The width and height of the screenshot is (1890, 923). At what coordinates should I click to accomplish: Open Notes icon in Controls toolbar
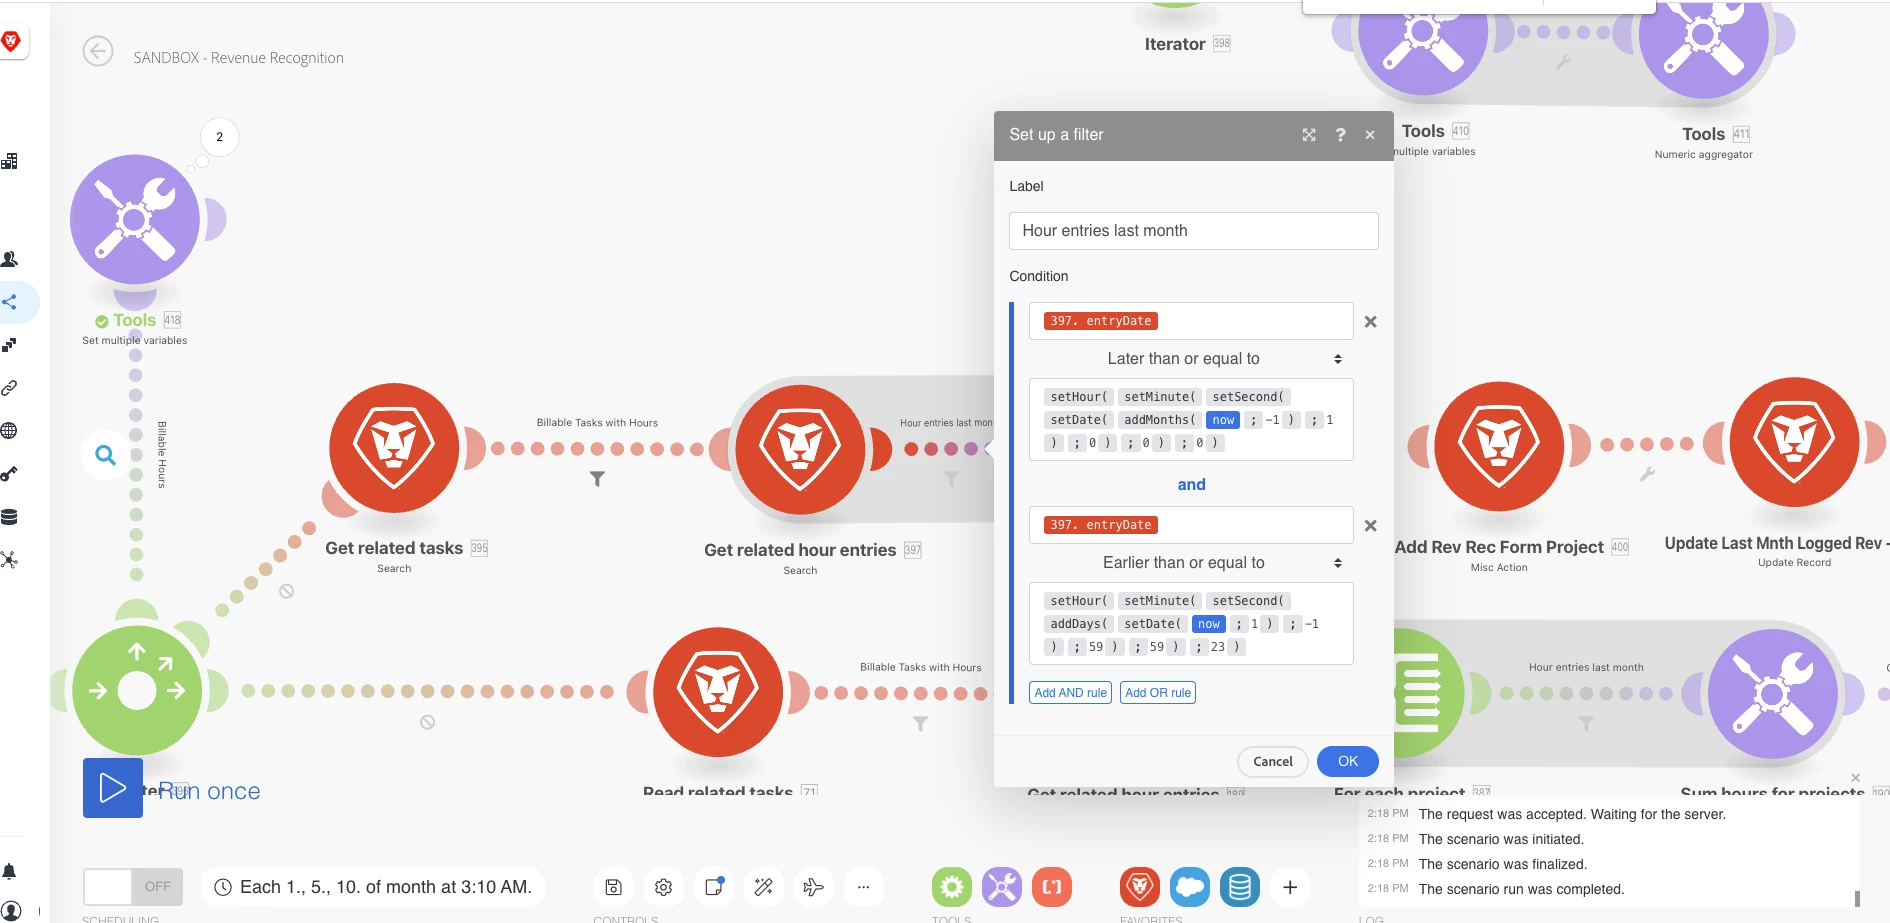click(x=714, y=887)
